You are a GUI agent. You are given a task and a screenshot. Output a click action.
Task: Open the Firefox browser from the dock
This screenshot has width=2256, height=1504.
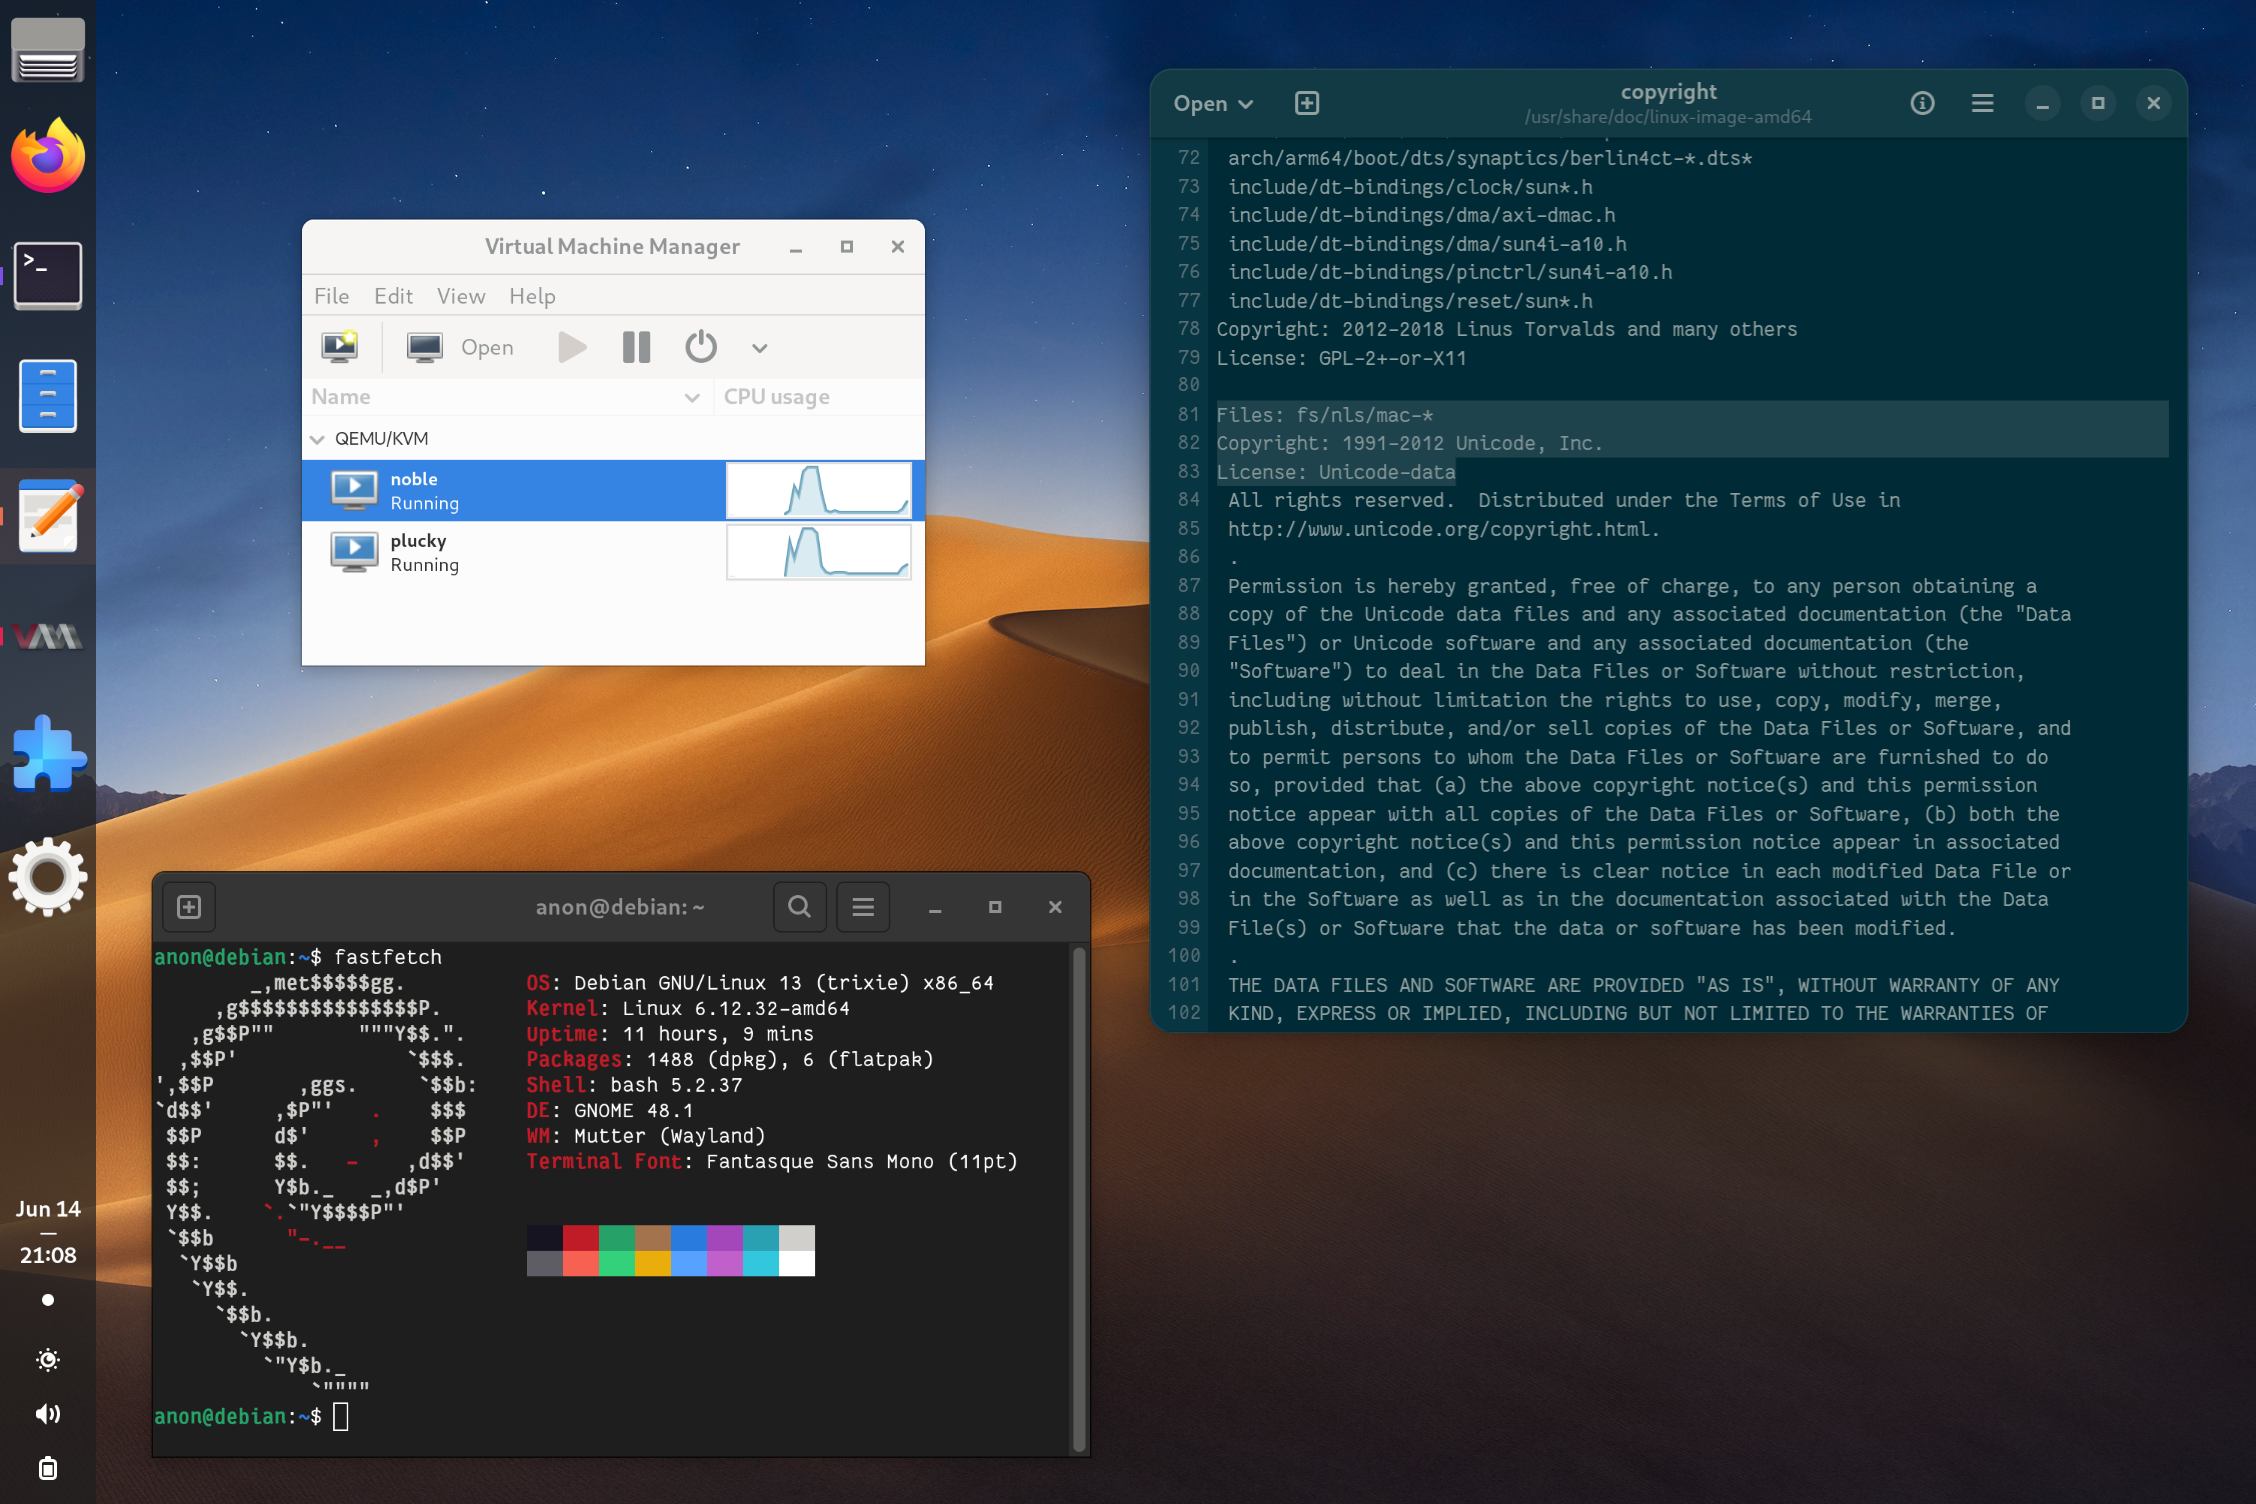[48, 155]
